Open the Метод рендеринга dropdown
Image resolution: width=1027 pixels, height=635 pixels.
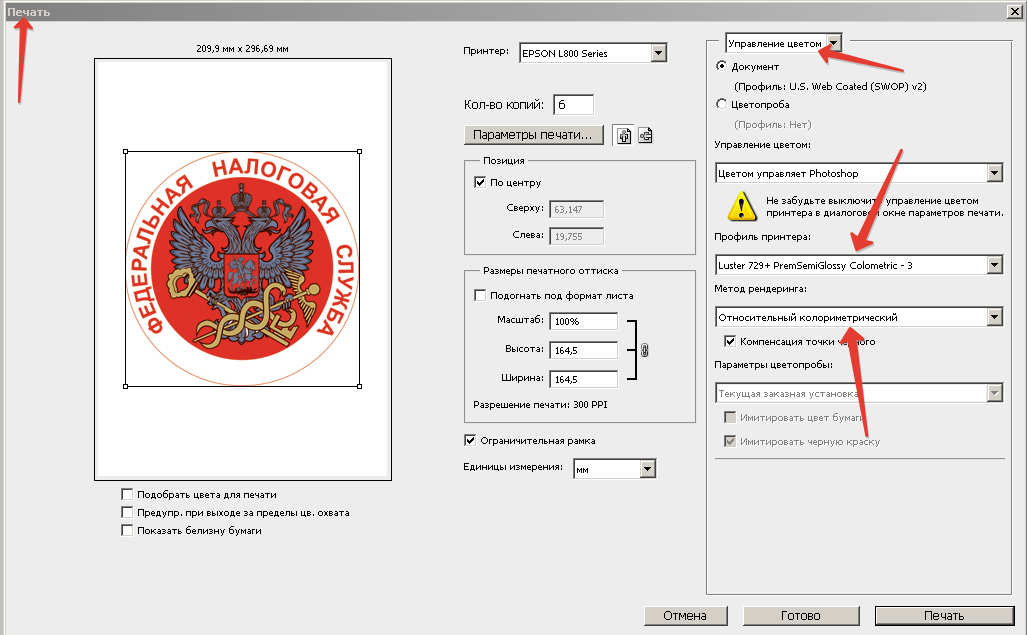click(x=859, y=318)
